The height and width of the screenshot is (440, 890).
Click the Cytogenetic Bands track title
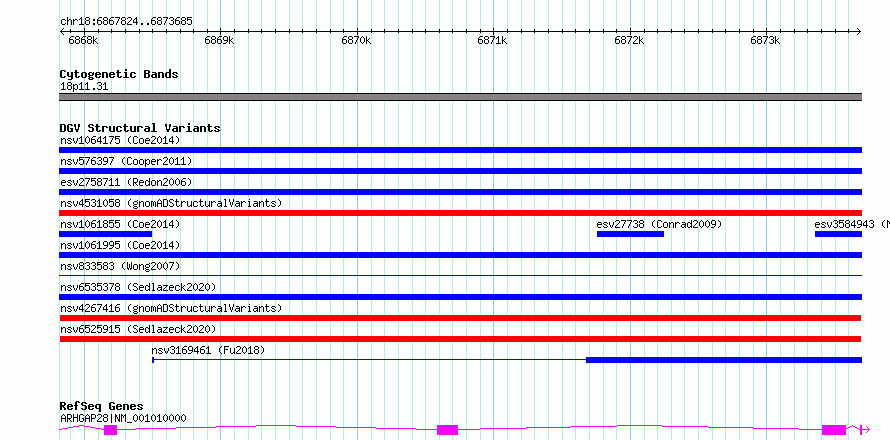[119, 74]
